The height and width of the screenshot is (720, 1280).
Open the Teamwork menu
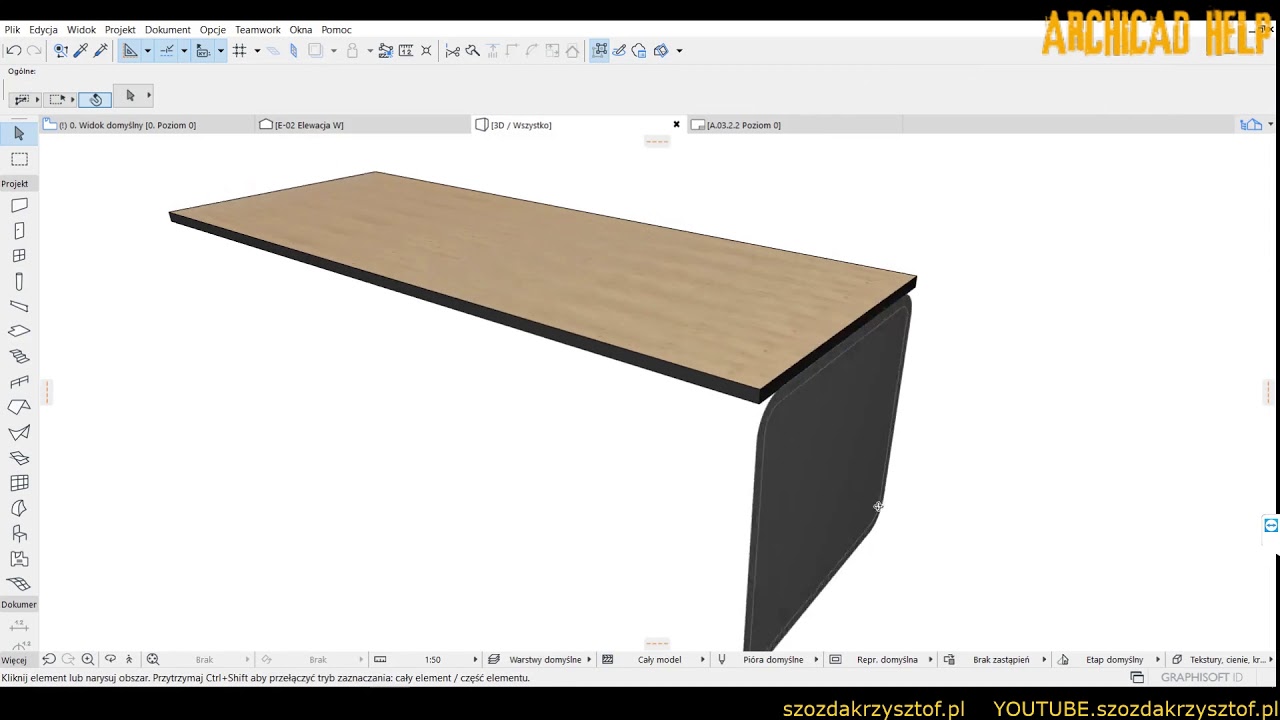pos(258,30)
